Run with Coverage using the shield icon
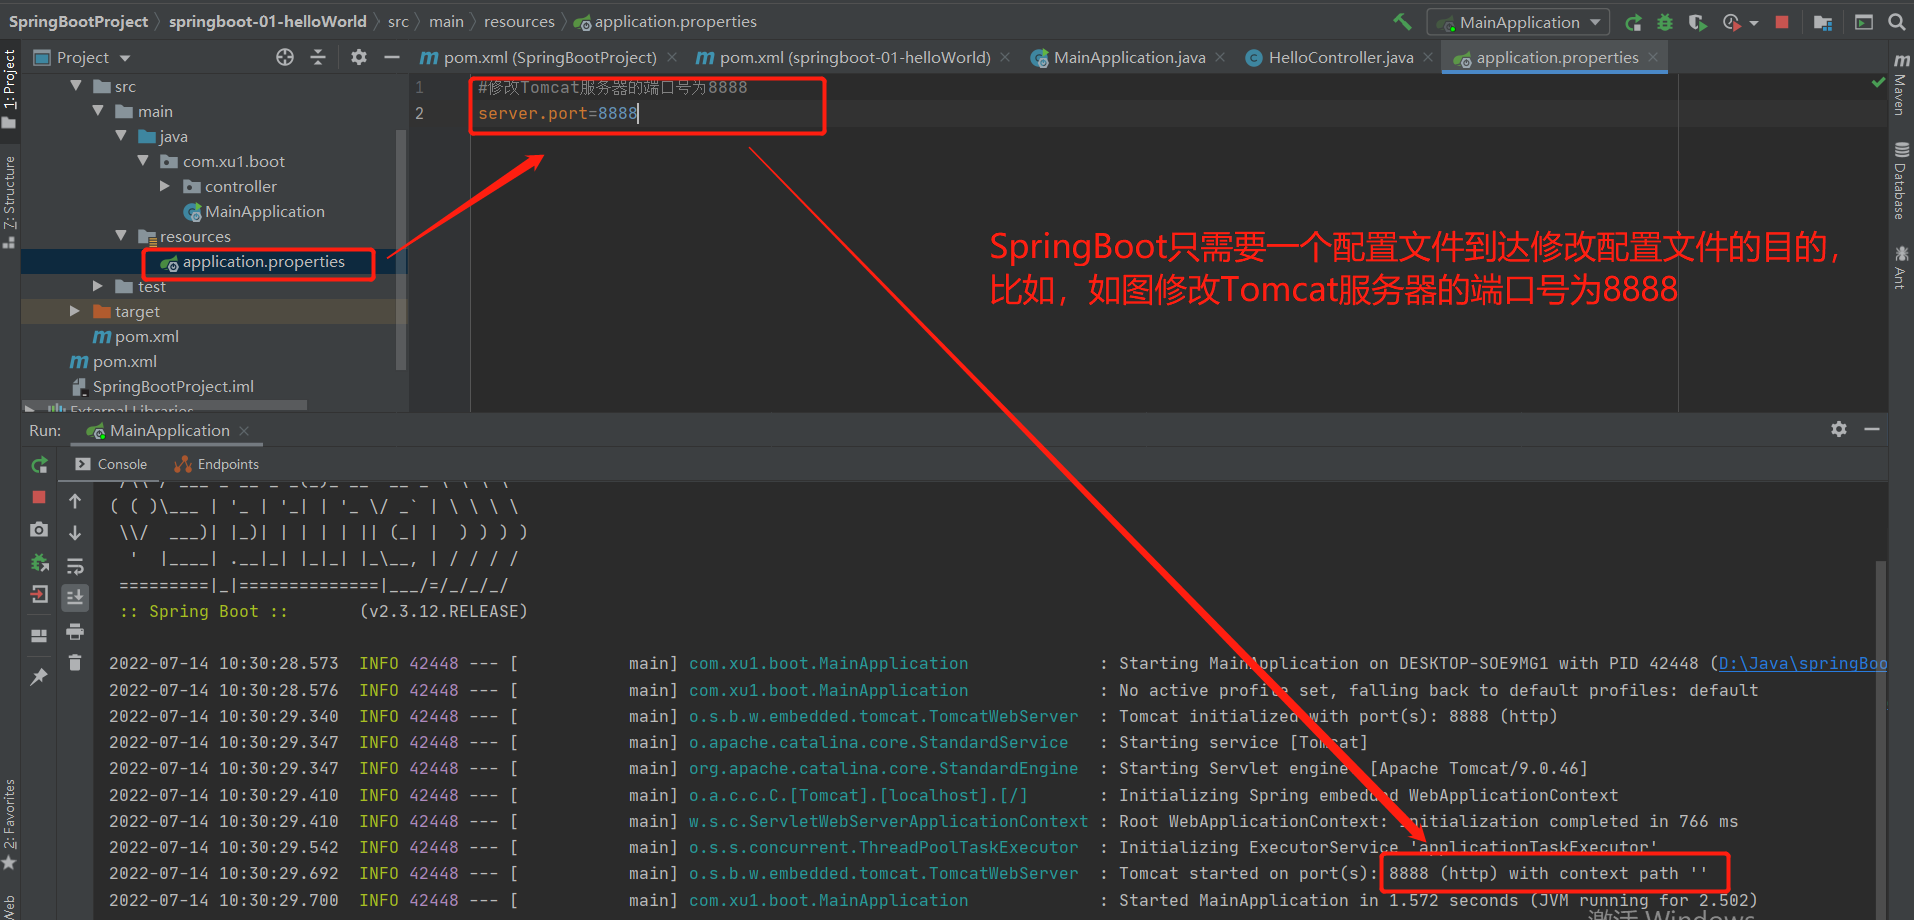The width and height of the screenshot is (1914, 920). click(x=1697, y=22)
